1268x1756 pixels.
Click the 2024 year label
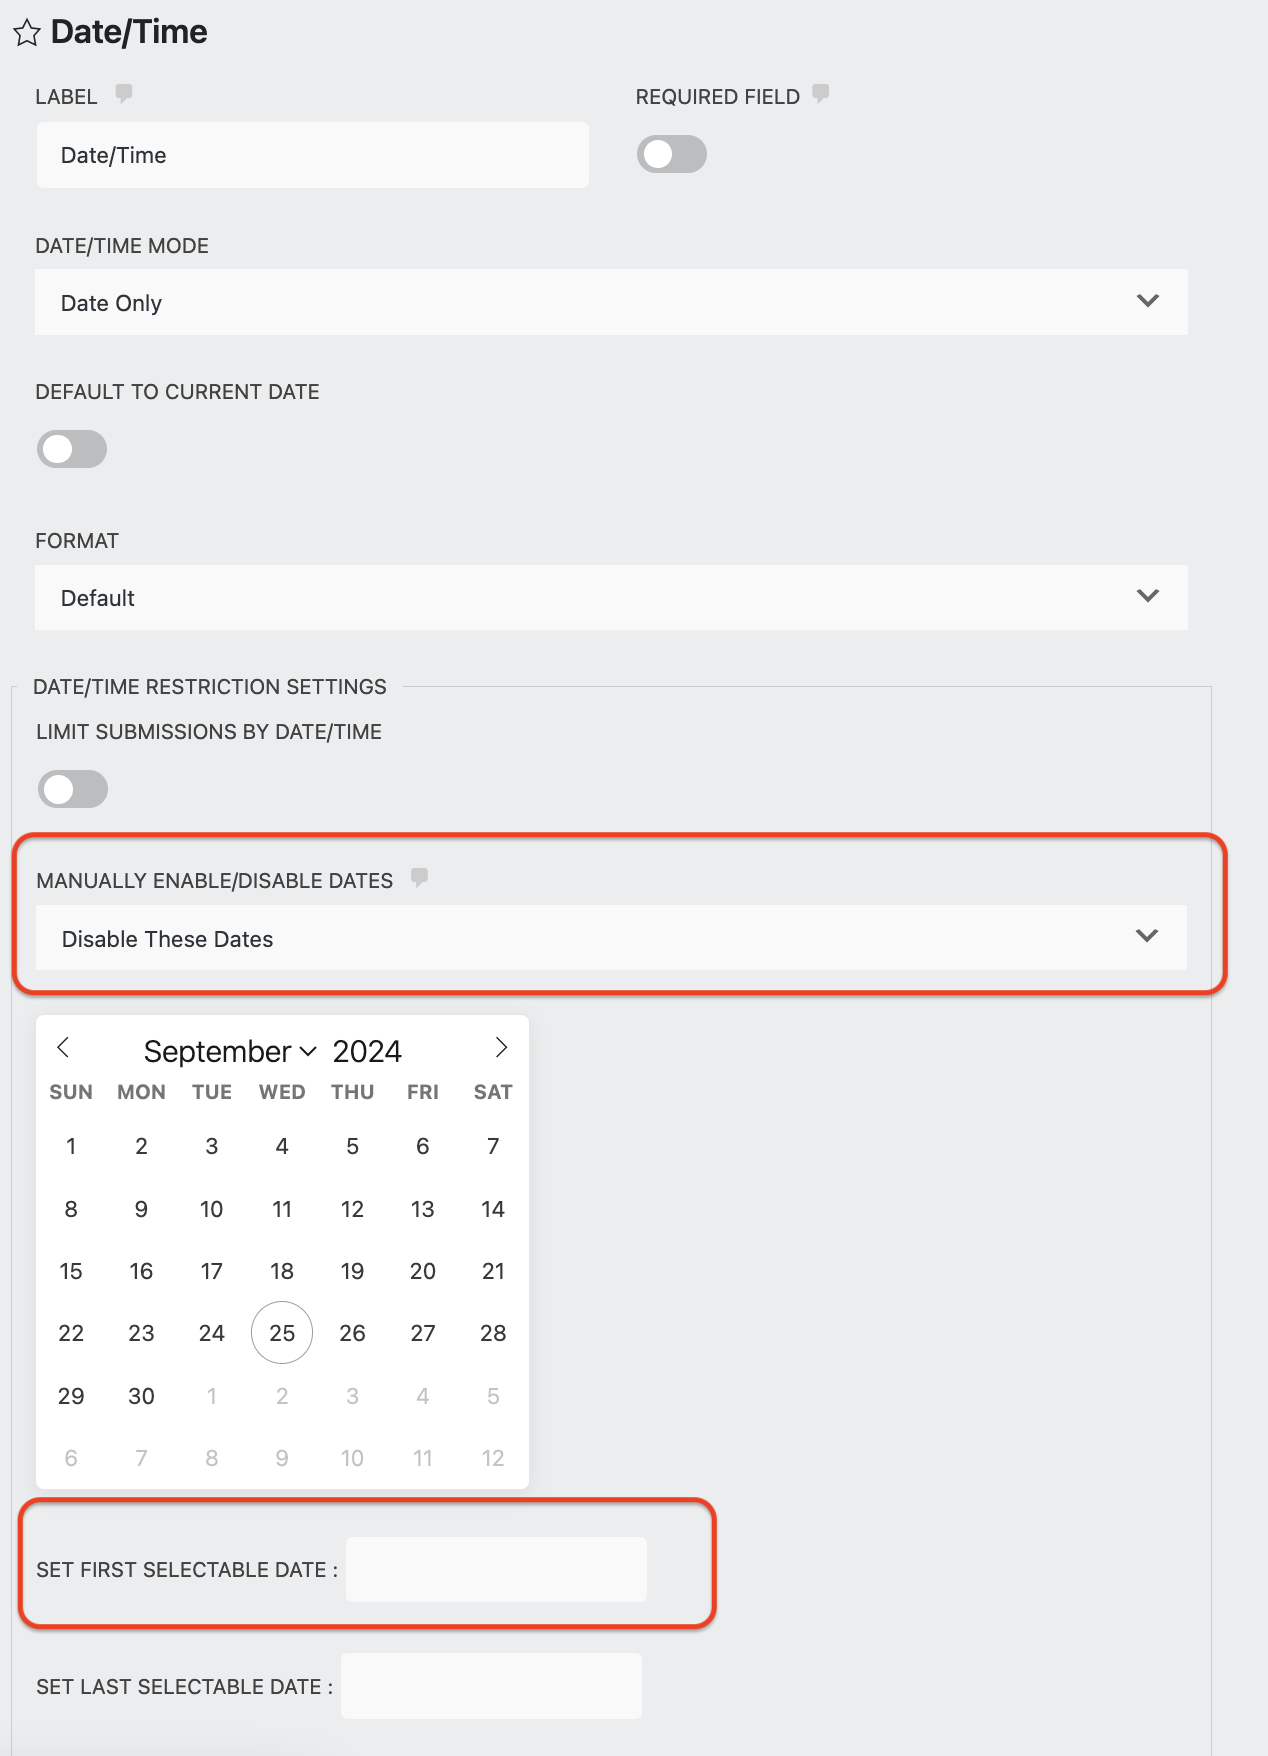click(x=367, y=1050)
